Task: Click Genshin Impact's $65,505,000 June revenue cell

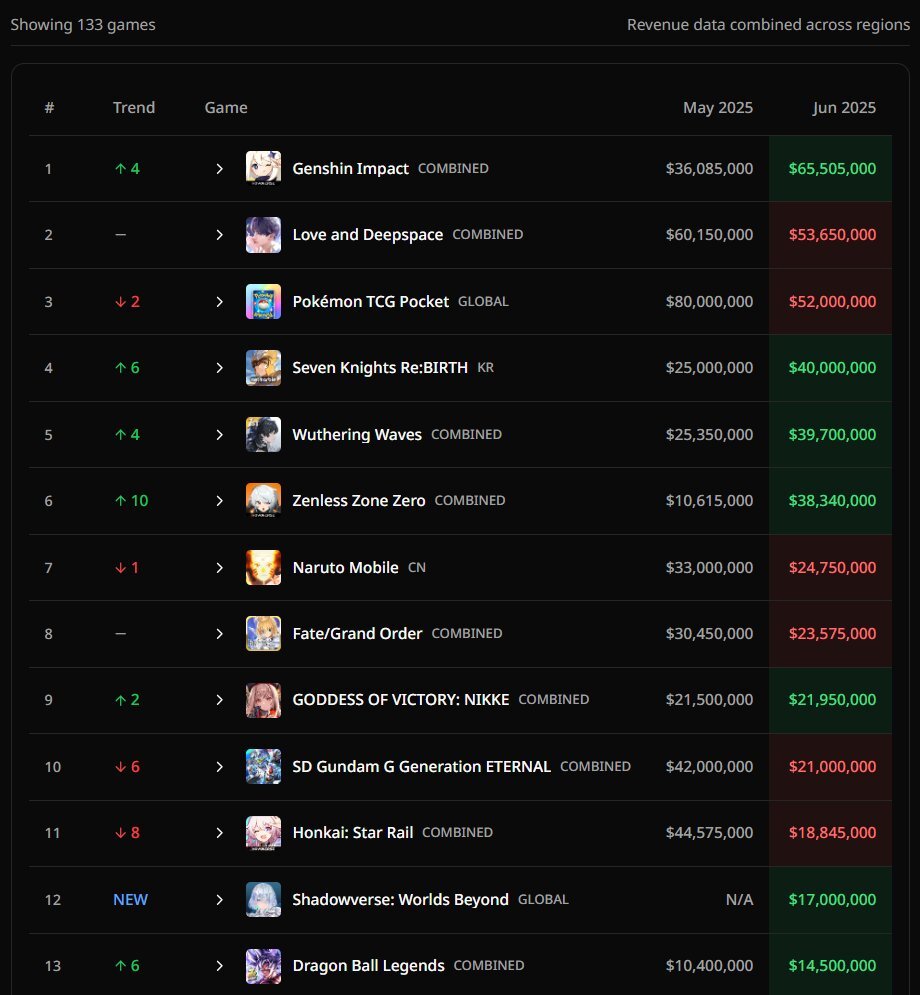Action: (831, 168)
